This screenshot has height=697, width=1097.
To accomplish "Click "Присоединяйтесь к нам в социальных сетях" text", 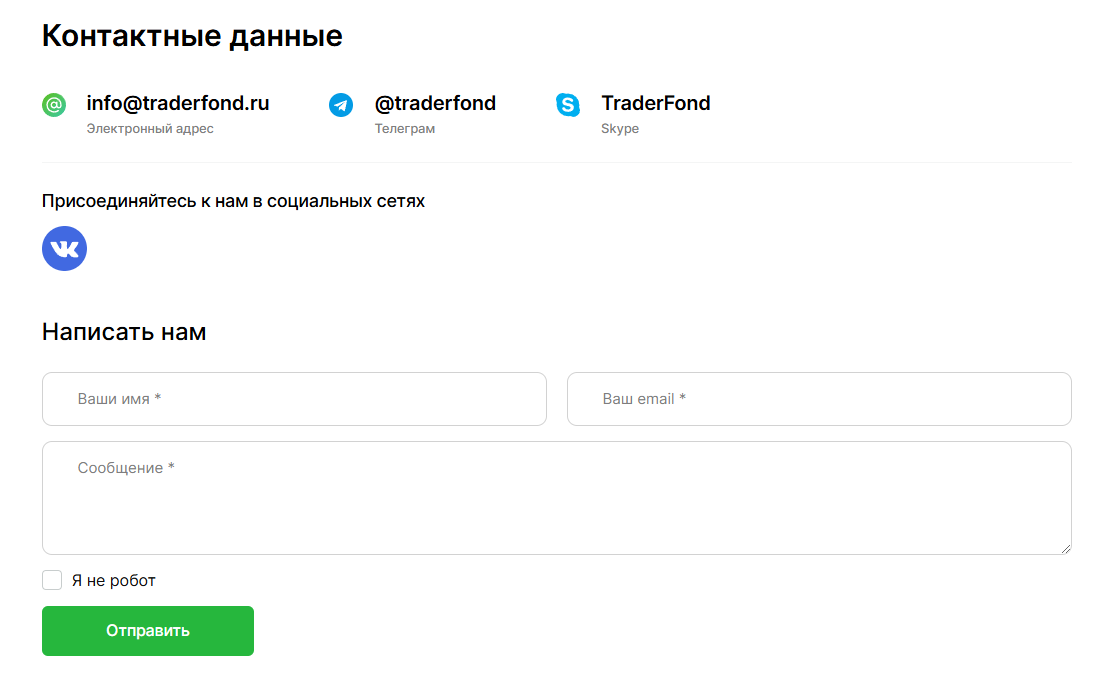I will coord(233,201).
